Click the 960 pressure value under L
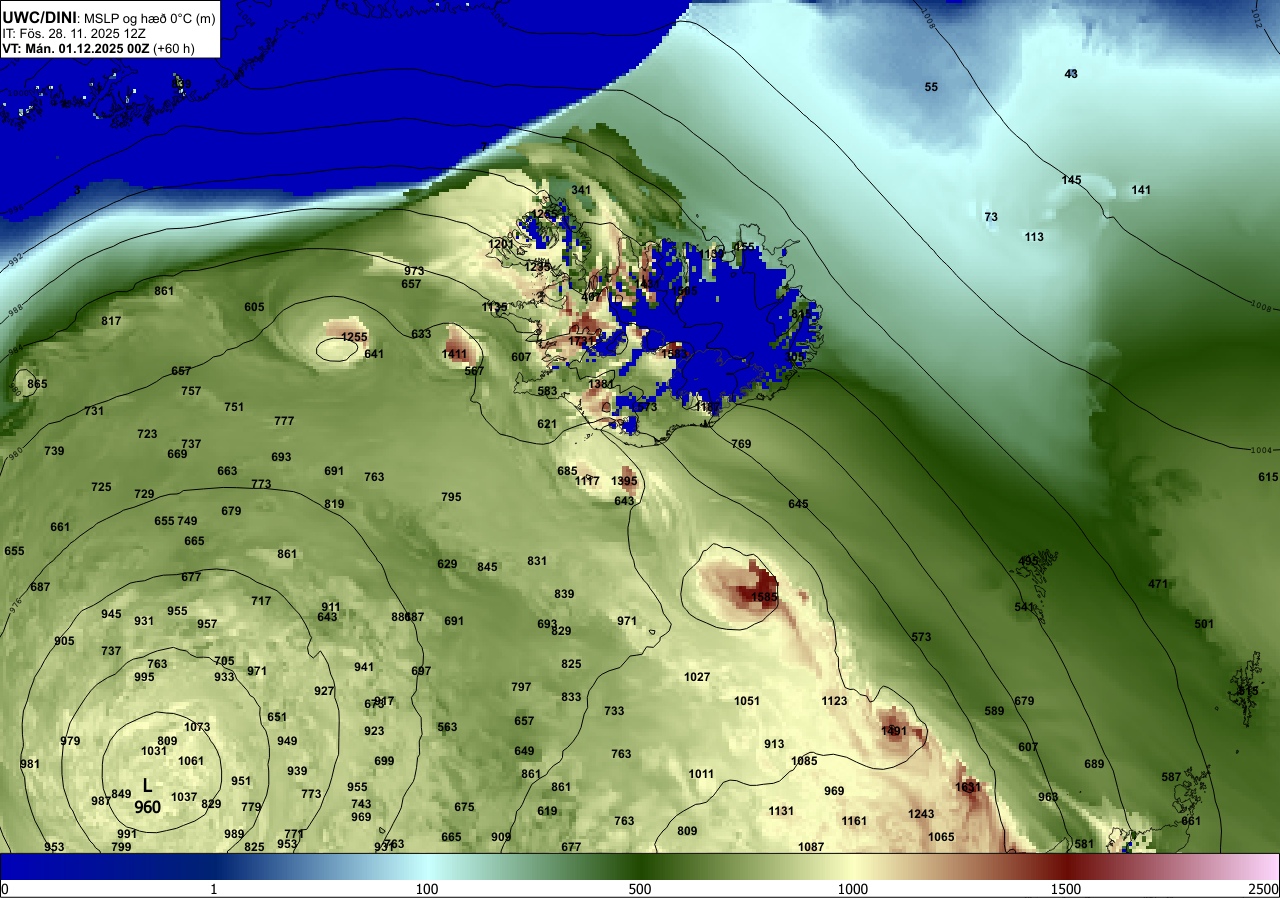1280x898 pixels. [147, 807]
